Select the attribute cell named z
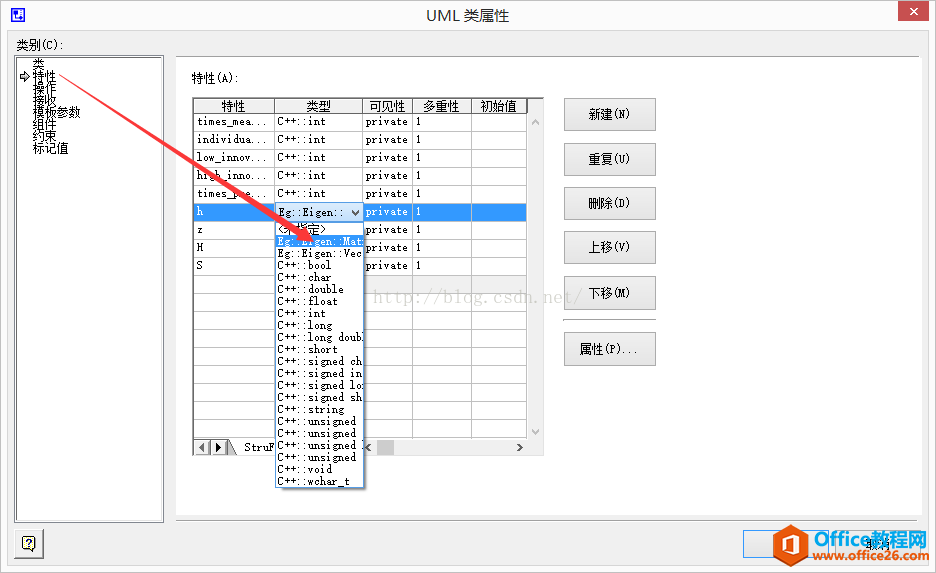 click(x=233, y=230)
